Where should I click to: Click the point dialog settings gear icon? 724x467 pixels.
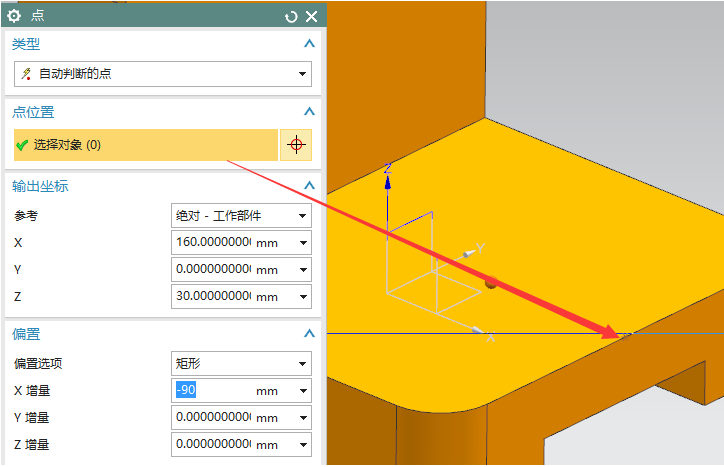click(14, 16)
